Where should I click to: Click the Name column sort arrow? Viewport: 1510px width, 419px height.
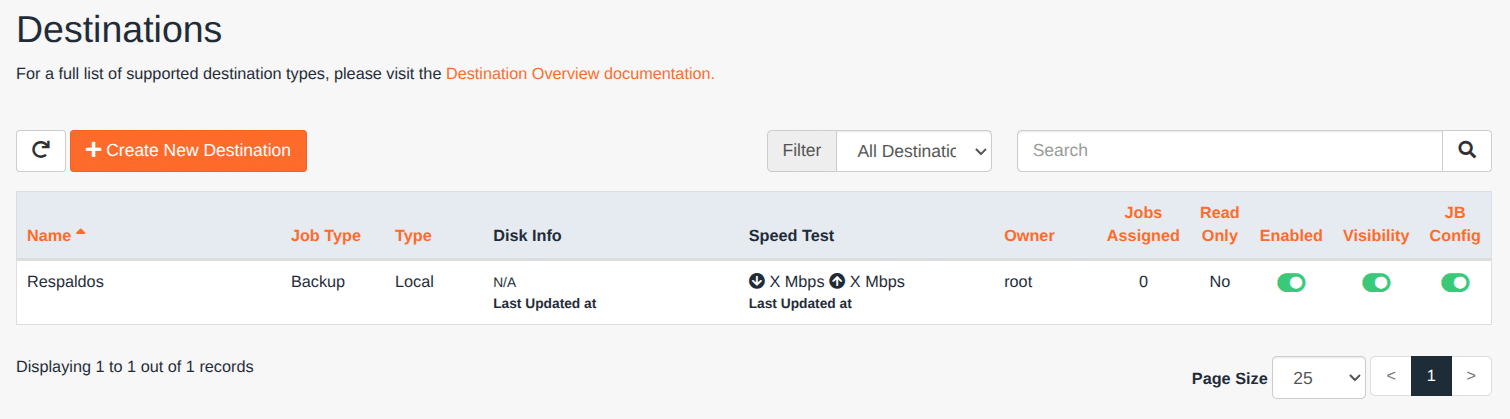(x=81, y=233)
